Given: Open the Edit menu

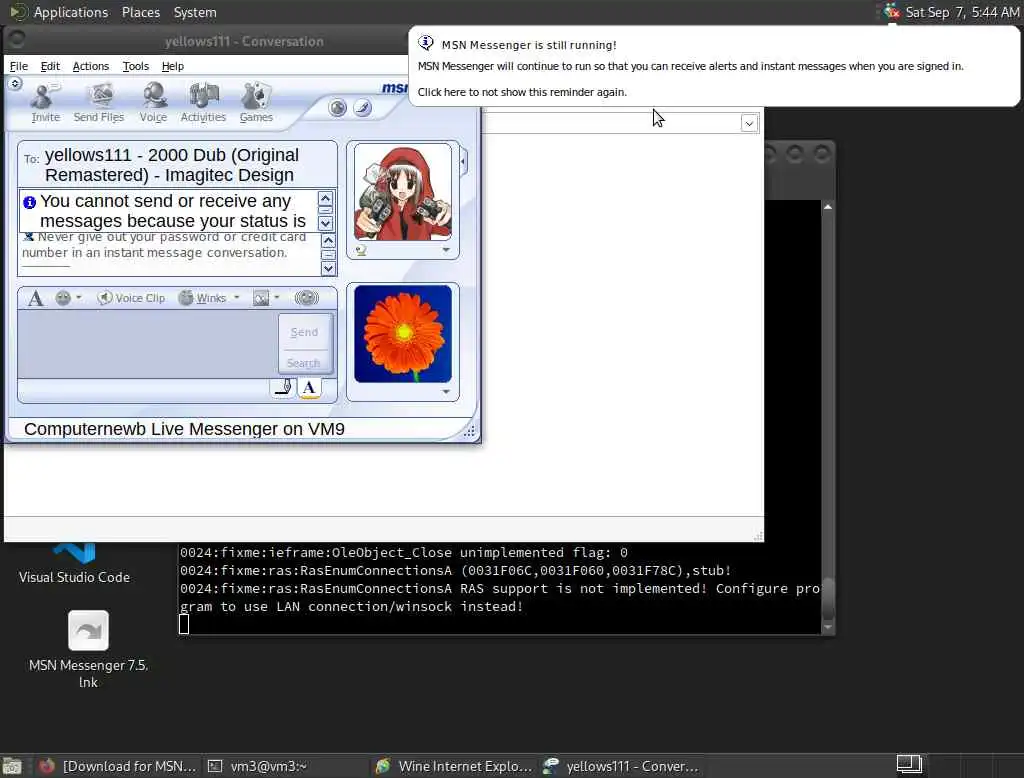Looking at the screenshot, I should coord(50,66).
